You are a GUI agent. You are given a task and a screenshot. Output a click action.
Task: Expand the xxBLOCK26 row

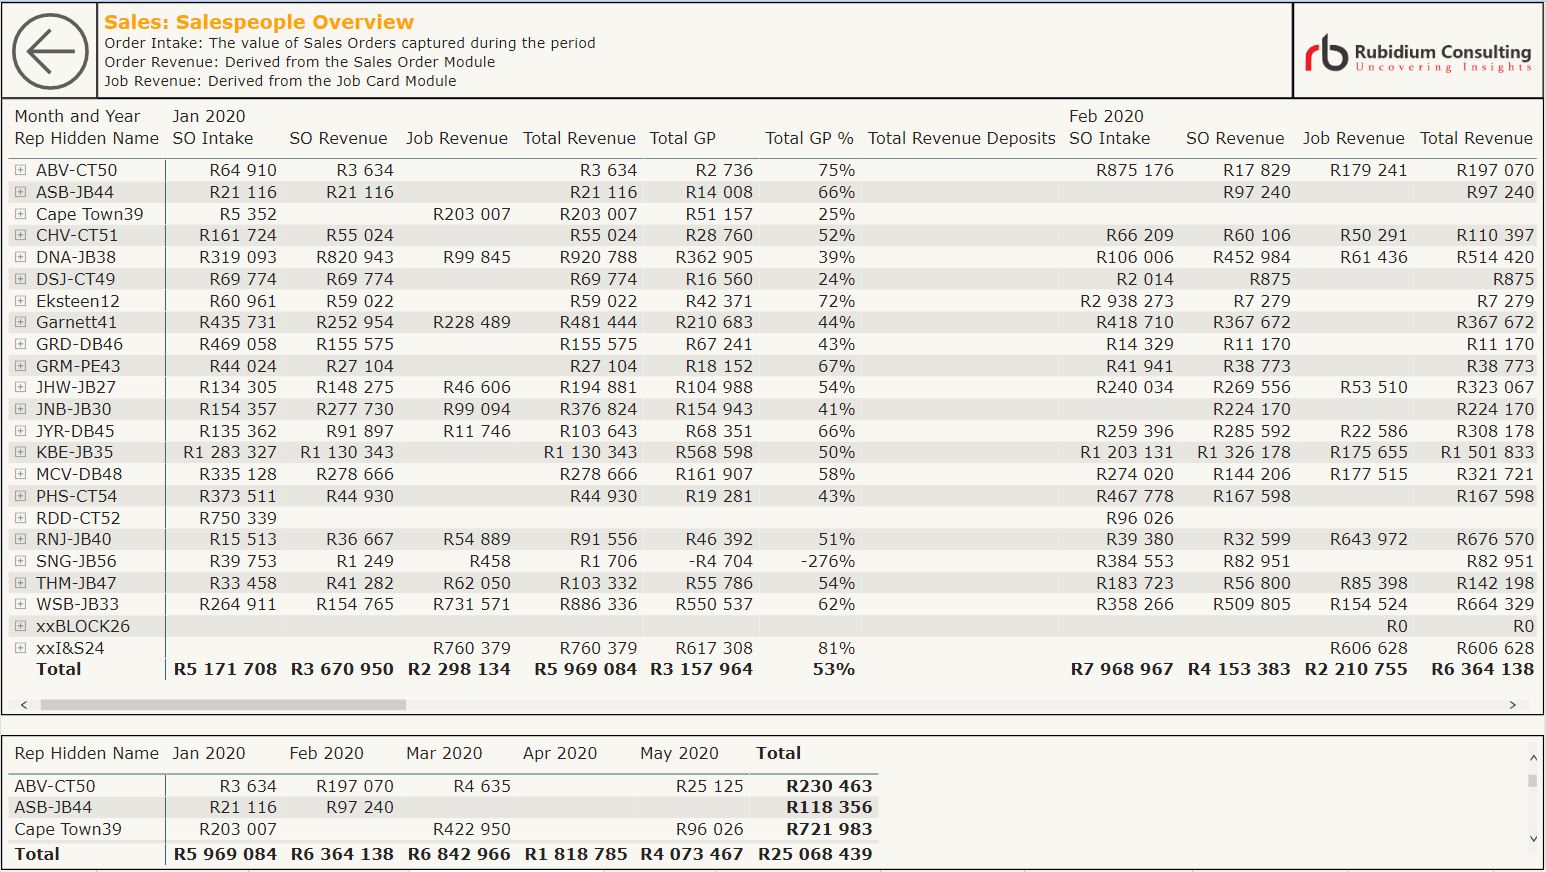[20, 626]
